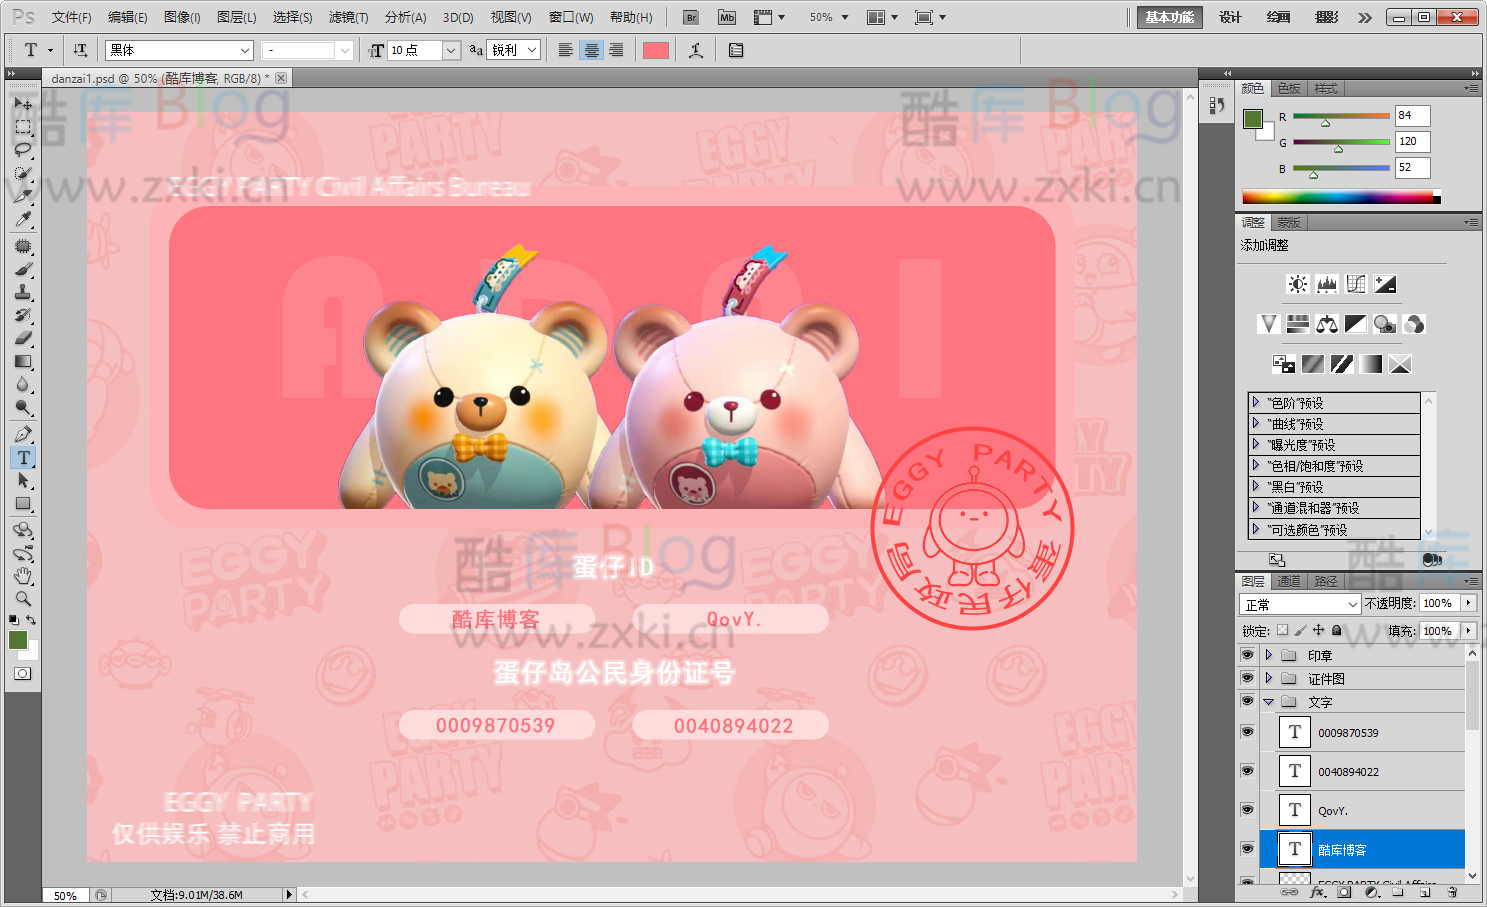Select the Horizontal Type tool in toolbox

pyautogui.click(x=23, y=458)
